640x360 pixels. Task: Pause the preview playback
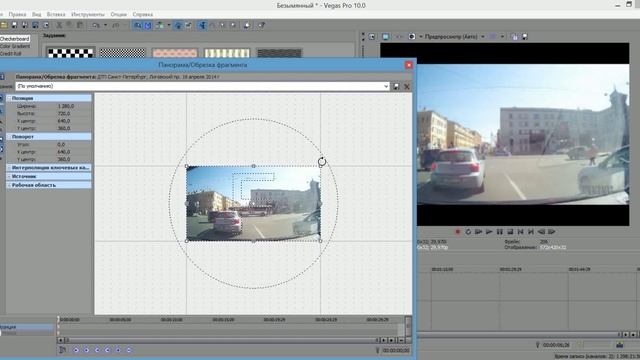click(500, 232)
